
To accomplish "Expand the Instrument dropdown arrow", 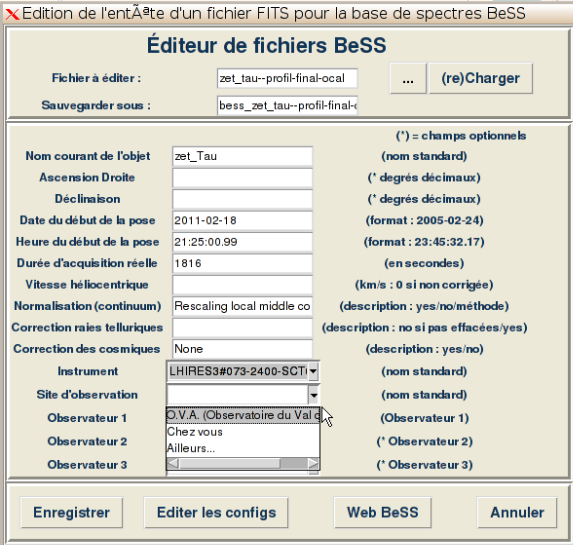I will click(313, 371).
